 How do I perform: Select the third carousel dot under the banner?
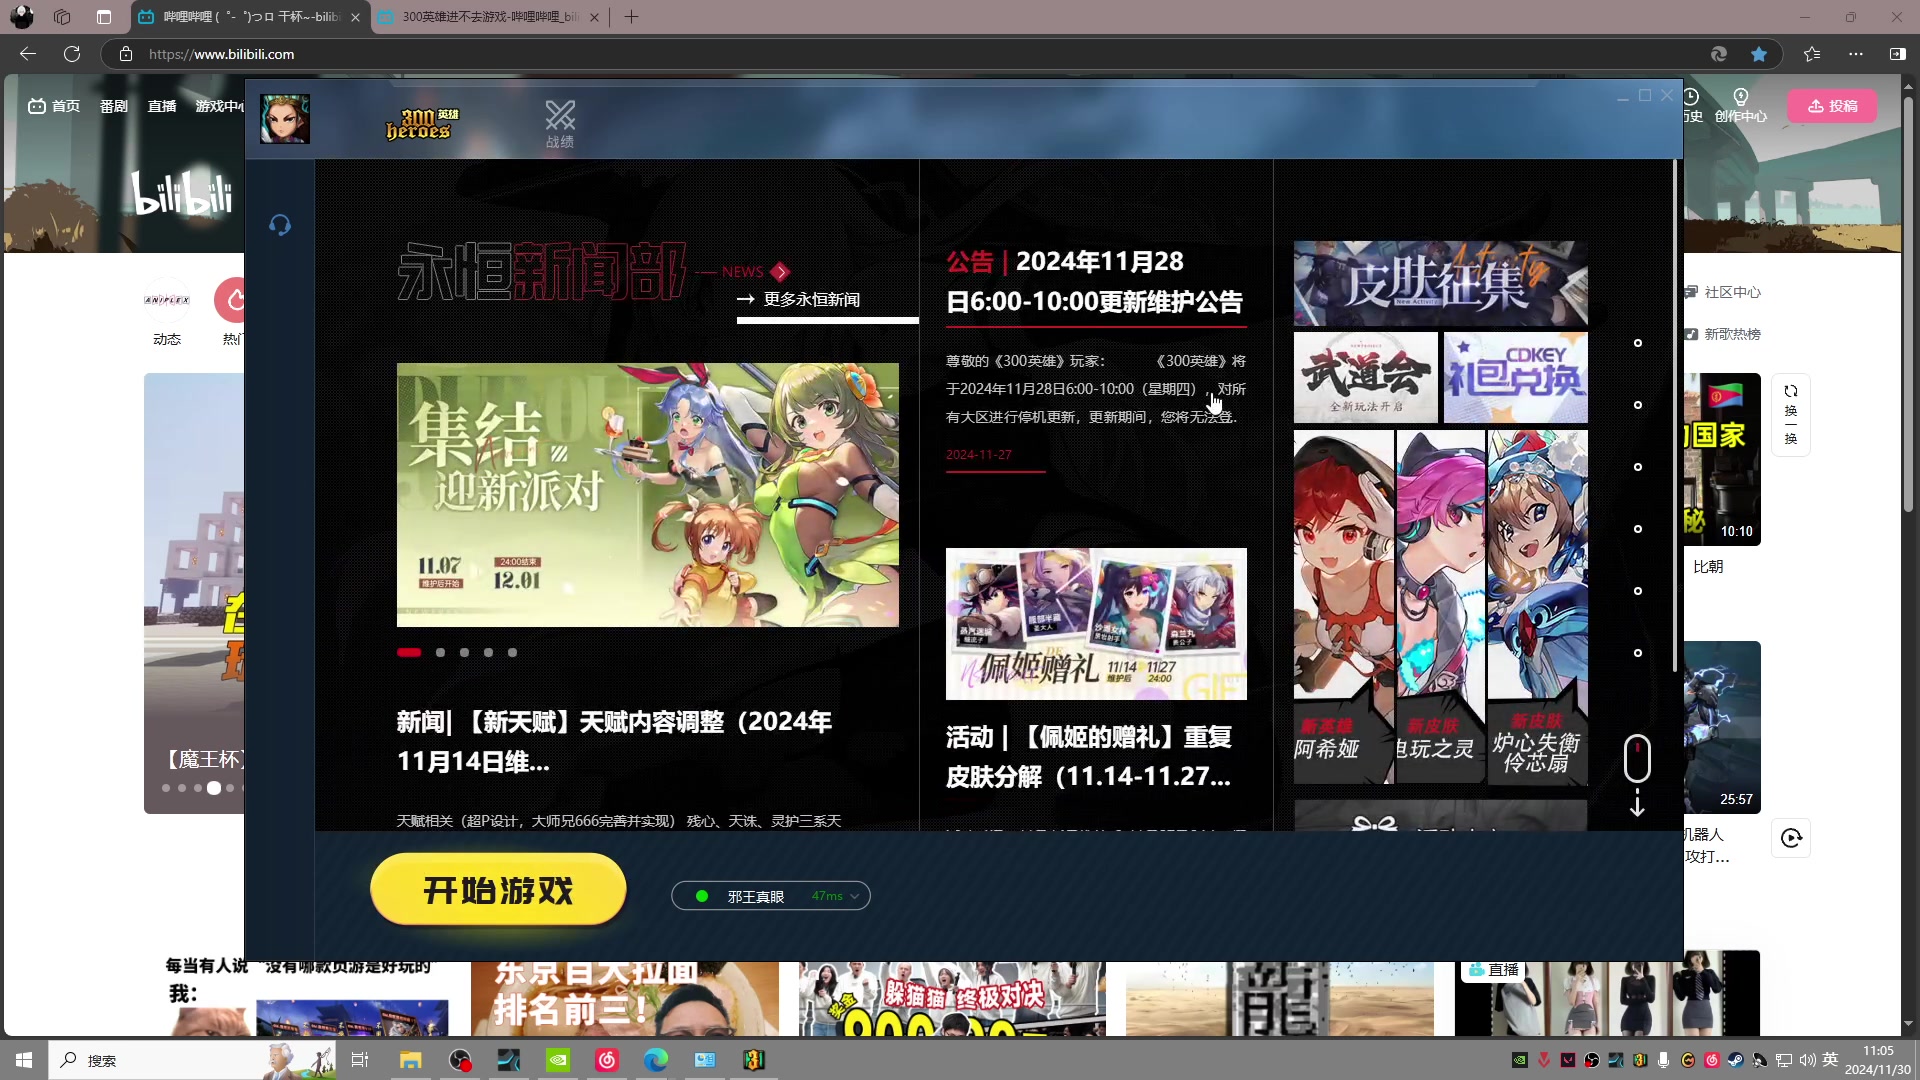pyautogui.click(x=464, y=652)
